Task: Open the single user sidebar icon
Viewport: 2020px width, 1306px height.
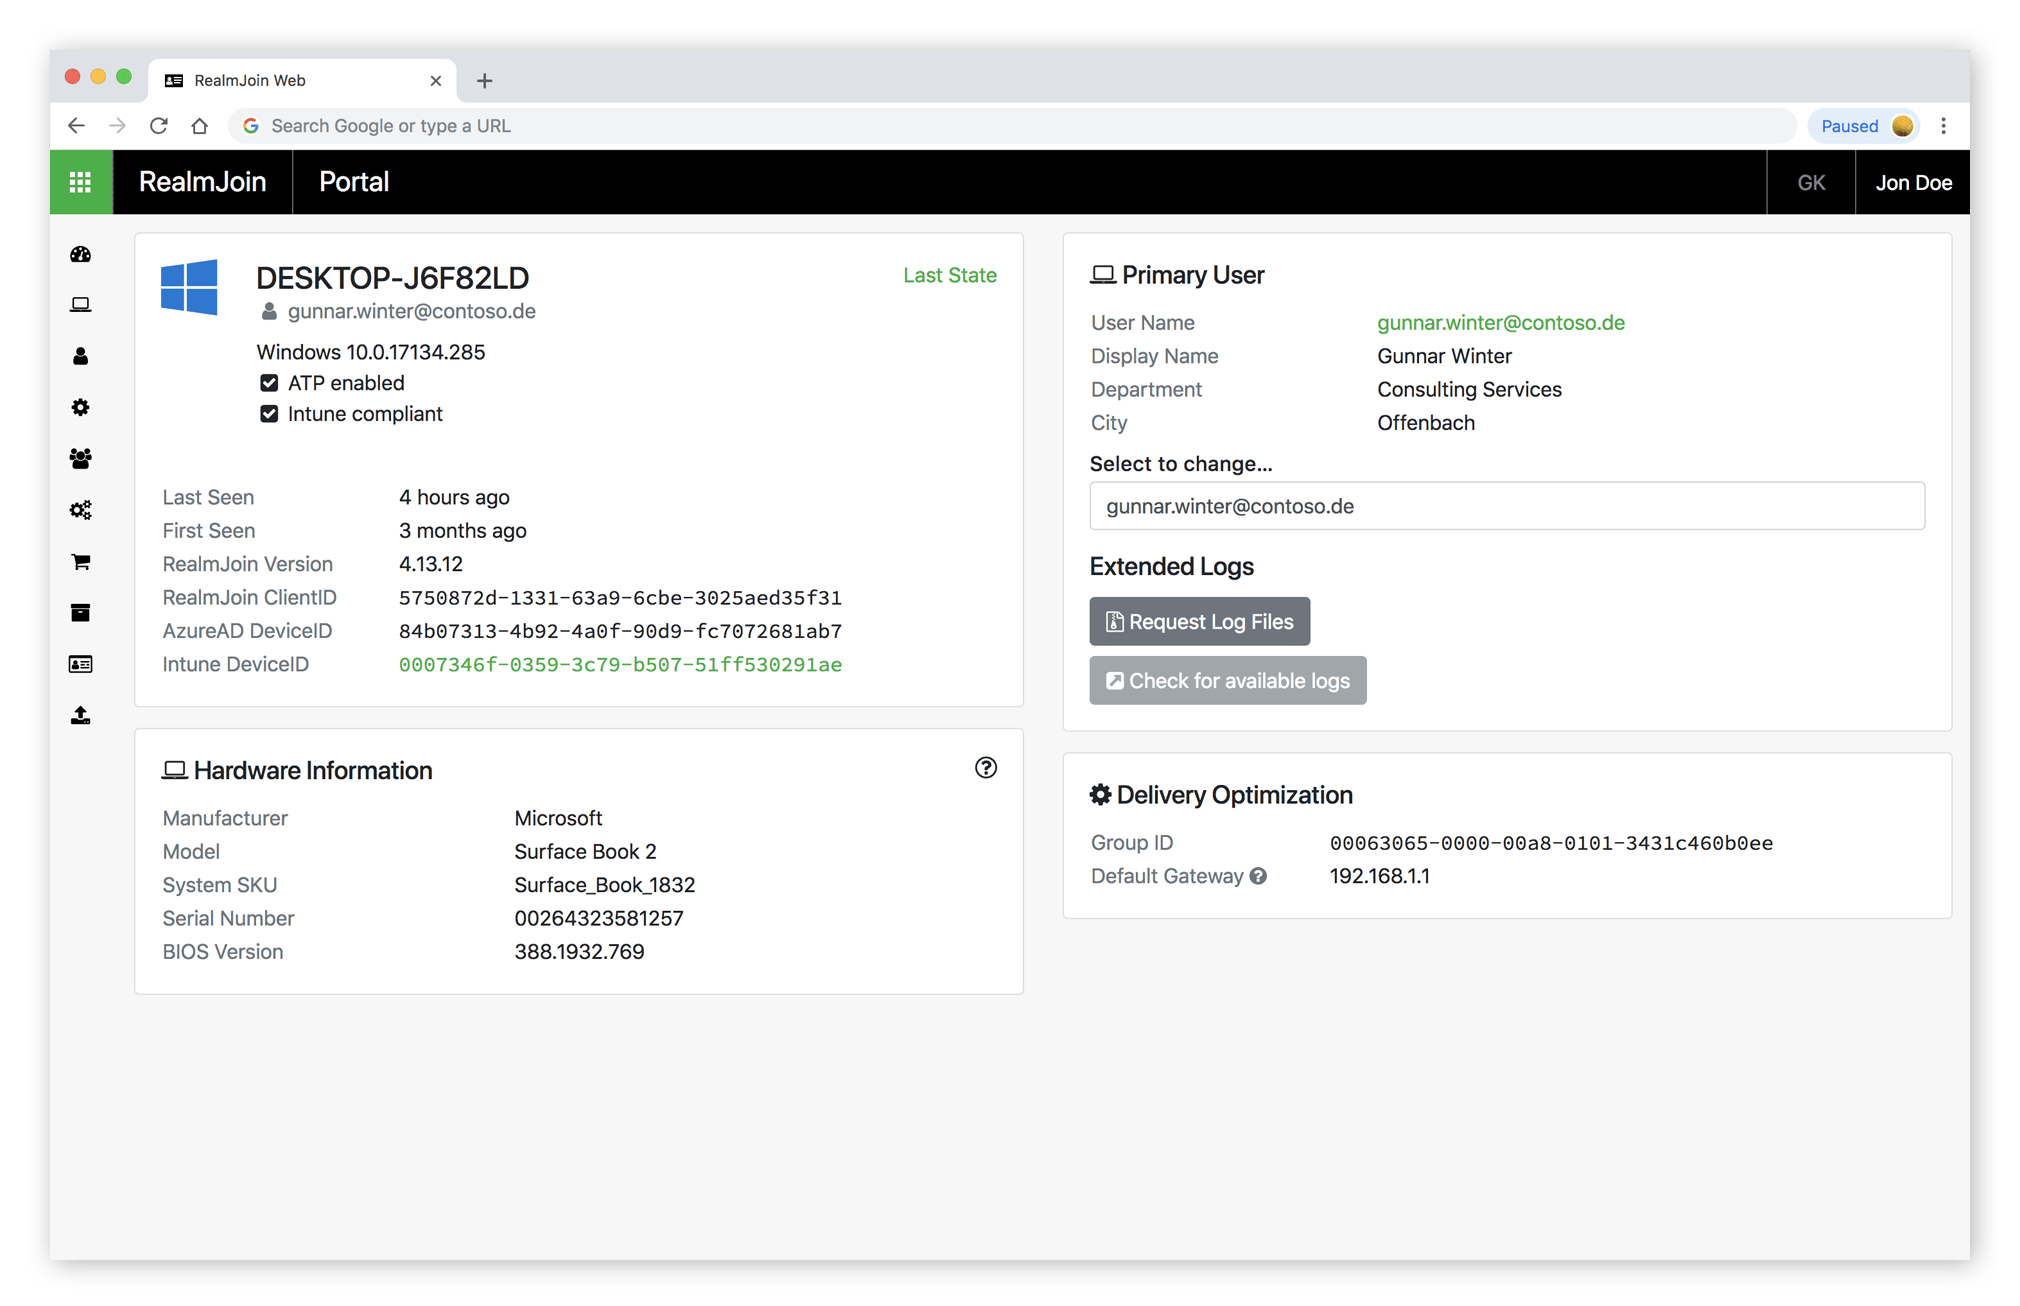Action: click(x=81, y=356)
